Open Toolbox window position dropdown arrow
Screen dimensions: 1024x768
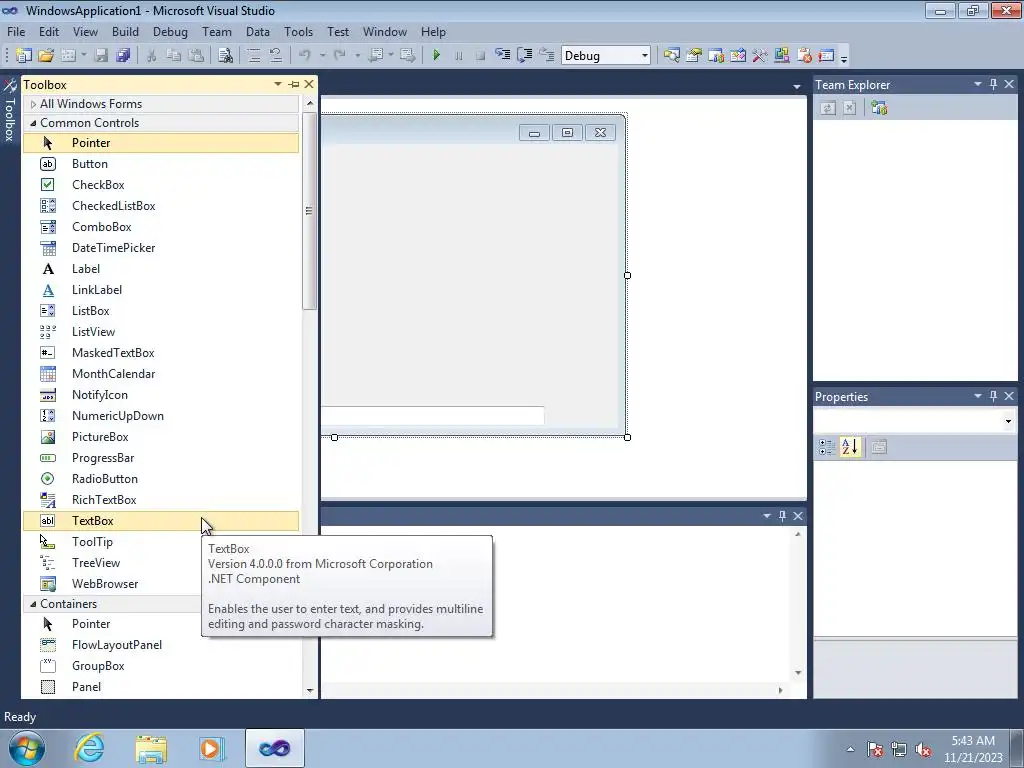pyautogui.click(x=278, y=84)
